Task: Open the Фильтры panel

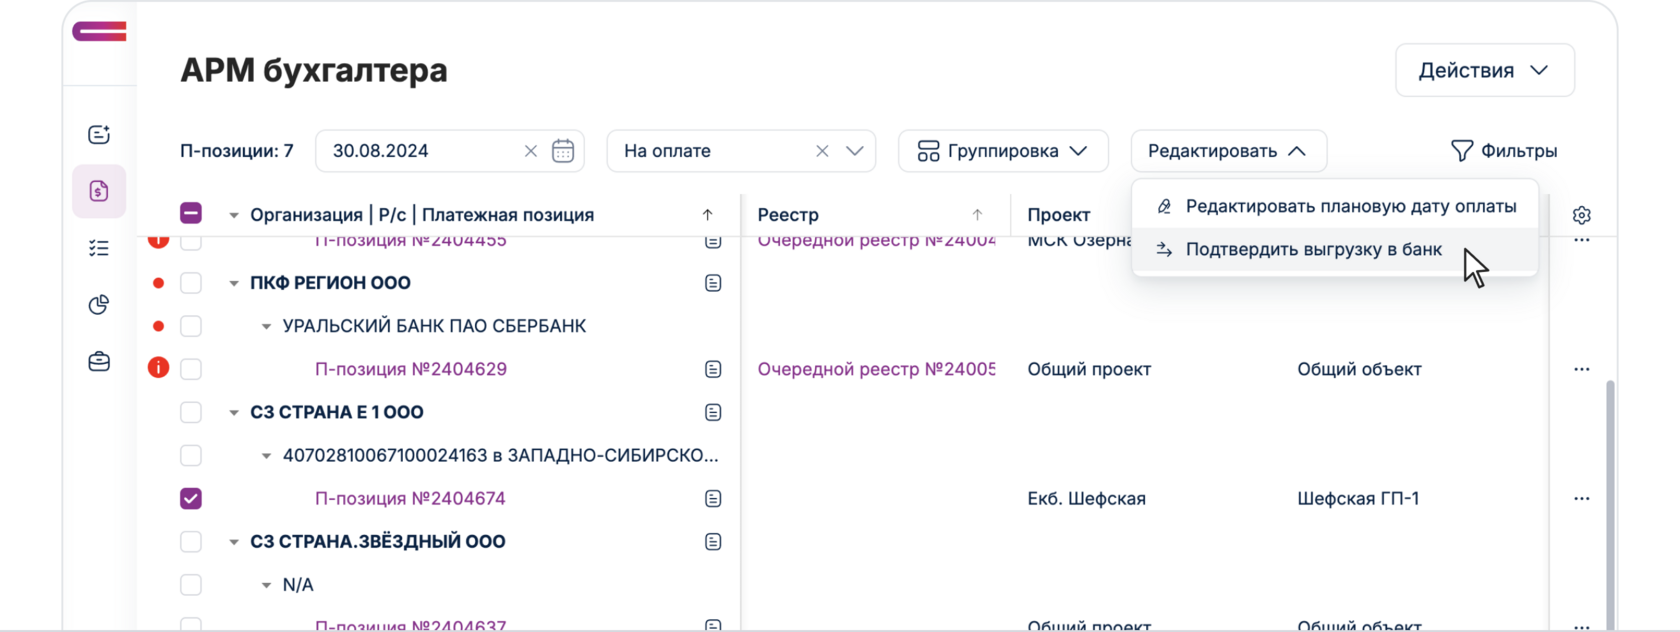Action: (1504, 151)
